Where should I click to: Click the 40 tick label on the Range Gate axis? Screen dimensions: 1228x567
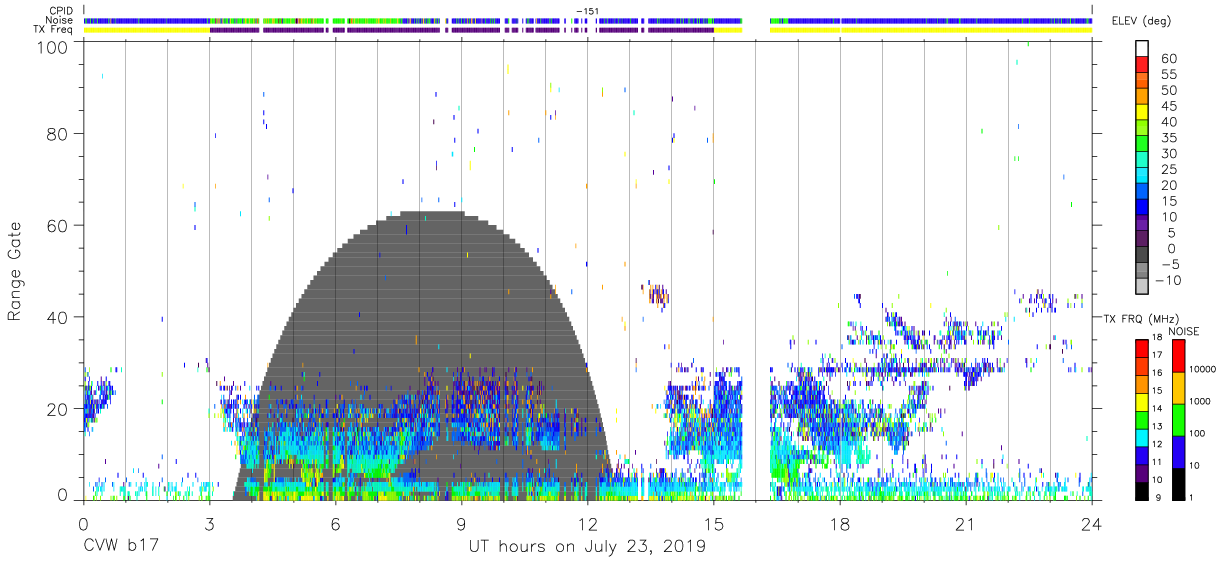58,317
